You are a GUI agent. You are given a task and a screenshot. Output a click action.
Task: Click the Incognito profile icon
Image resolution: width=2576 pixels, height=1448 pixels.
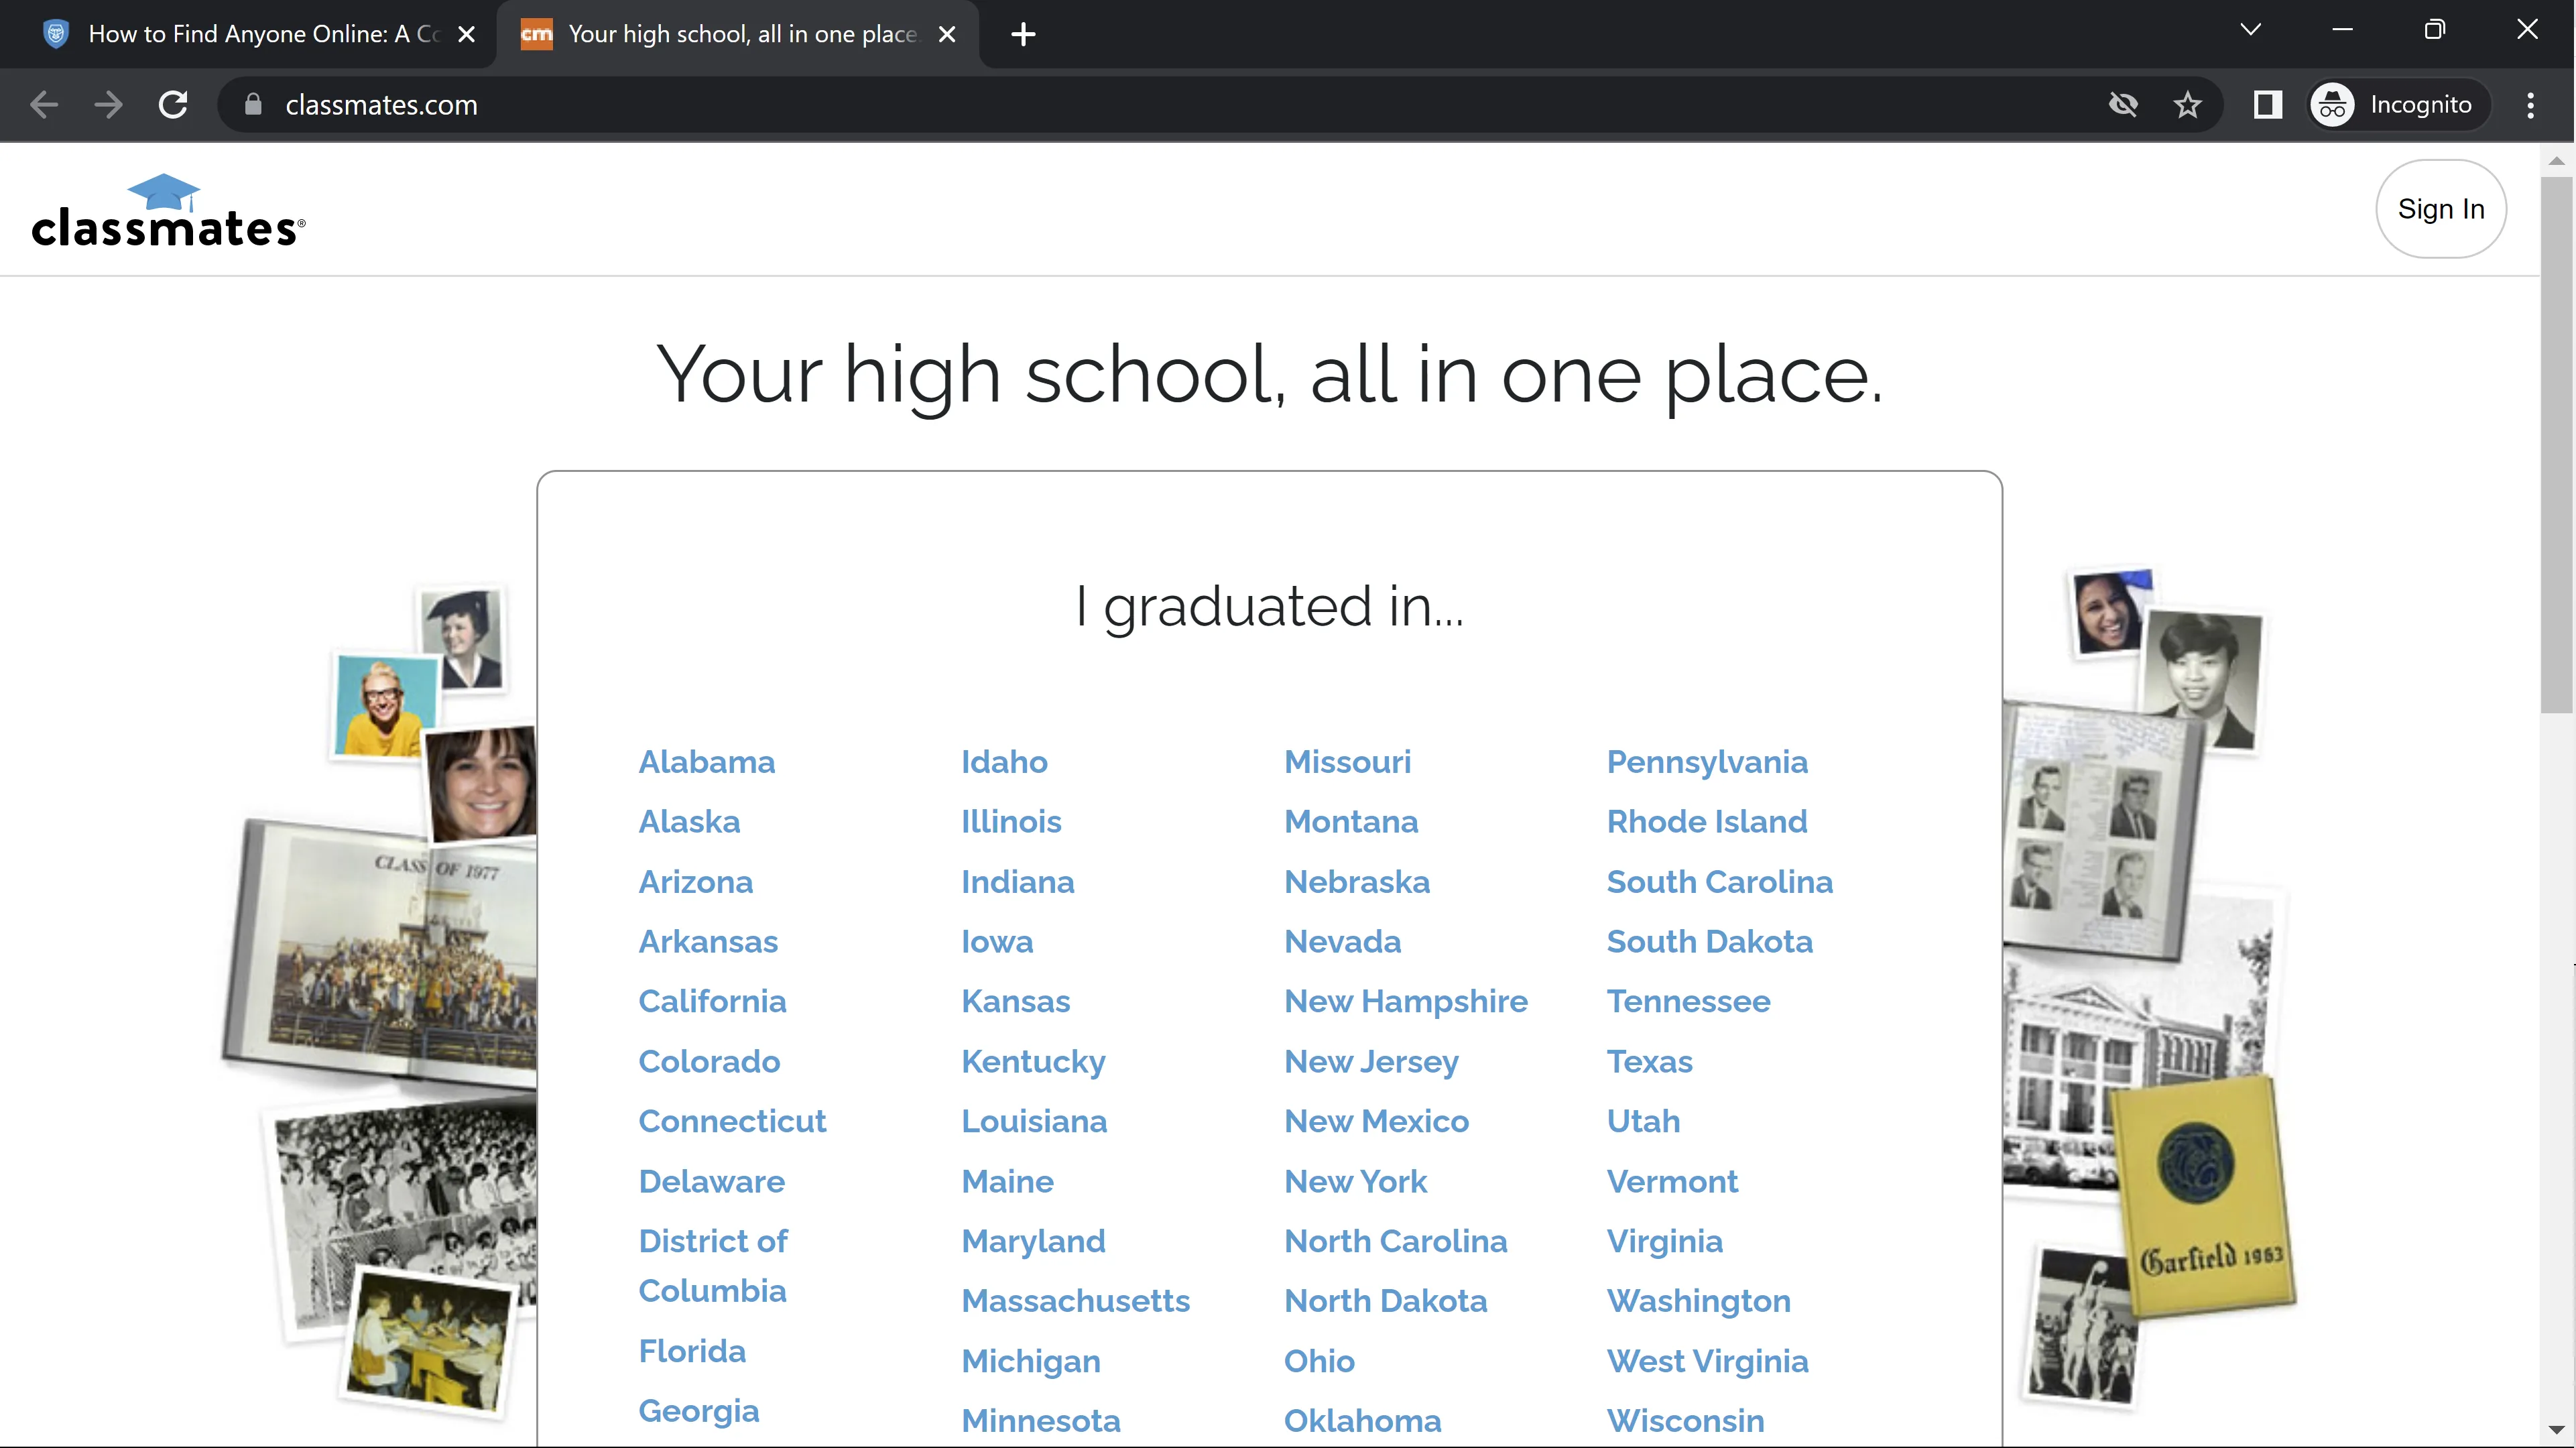click(x=2333, y=104)
